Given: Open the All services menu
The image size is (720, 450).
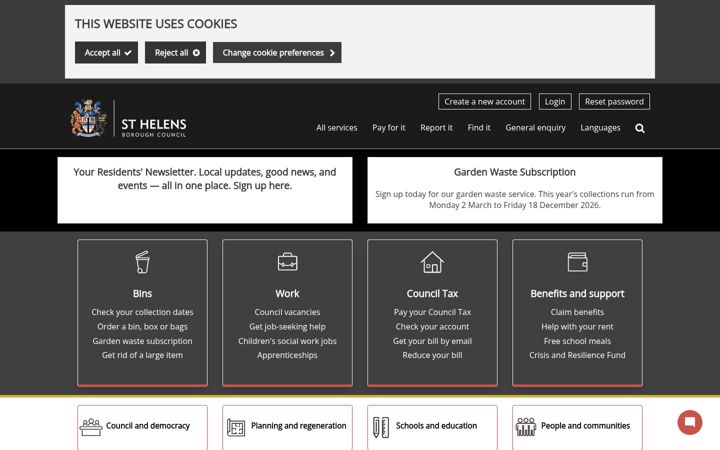Looking at the screenshot, I should point(337,128).
